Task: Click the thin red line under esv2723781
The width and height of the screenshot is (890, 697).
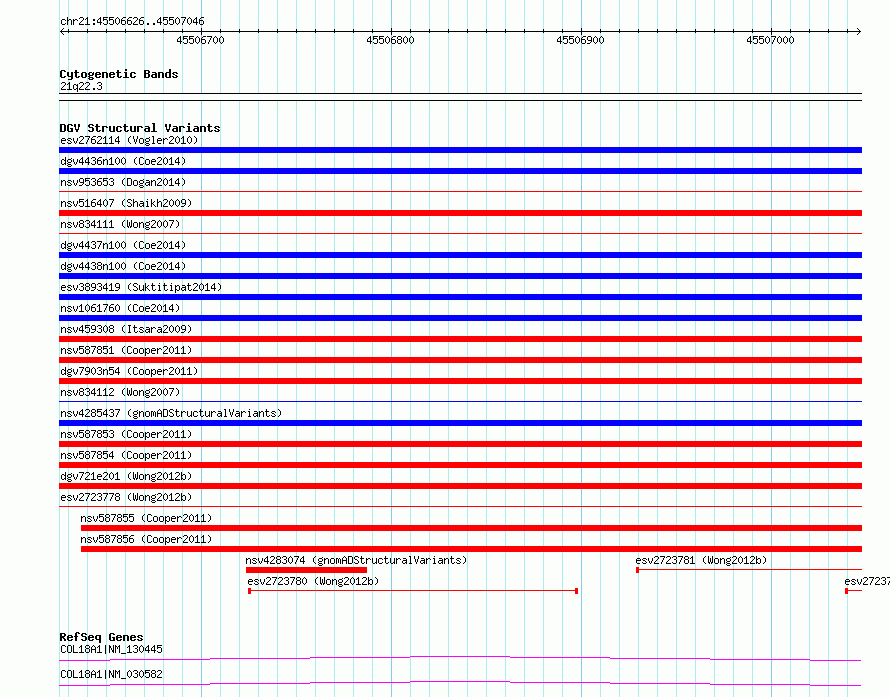Action: [x=749, y=569]
